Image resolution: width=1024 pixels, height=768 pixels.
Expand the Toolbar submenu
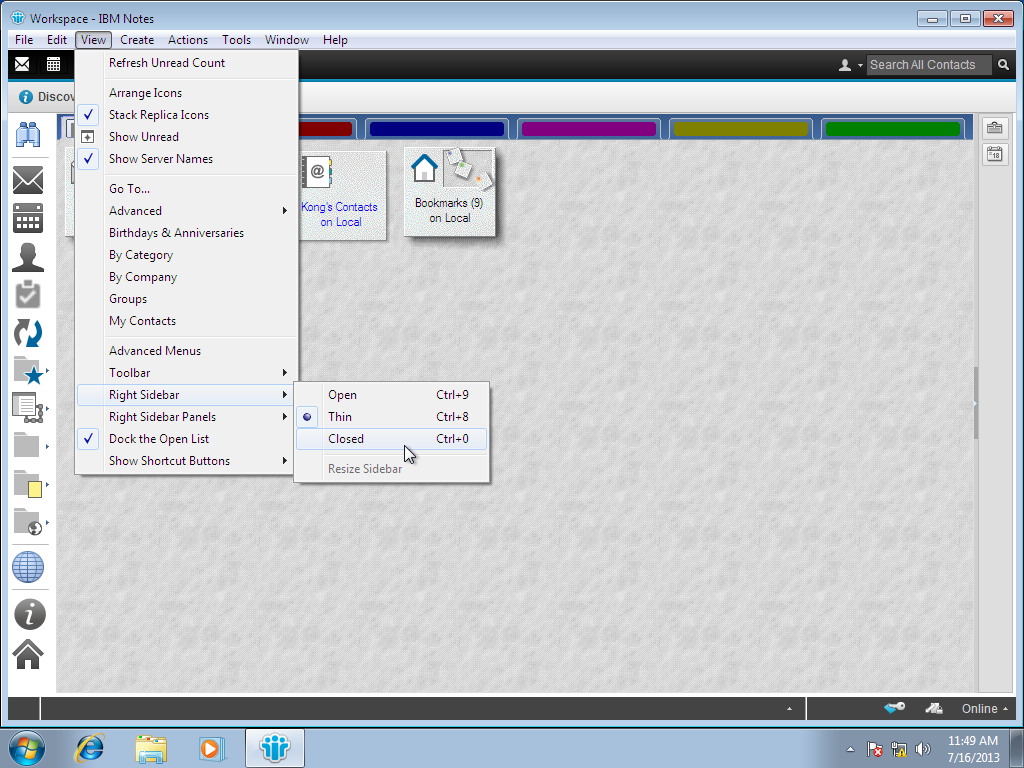[x=186, y=373]
